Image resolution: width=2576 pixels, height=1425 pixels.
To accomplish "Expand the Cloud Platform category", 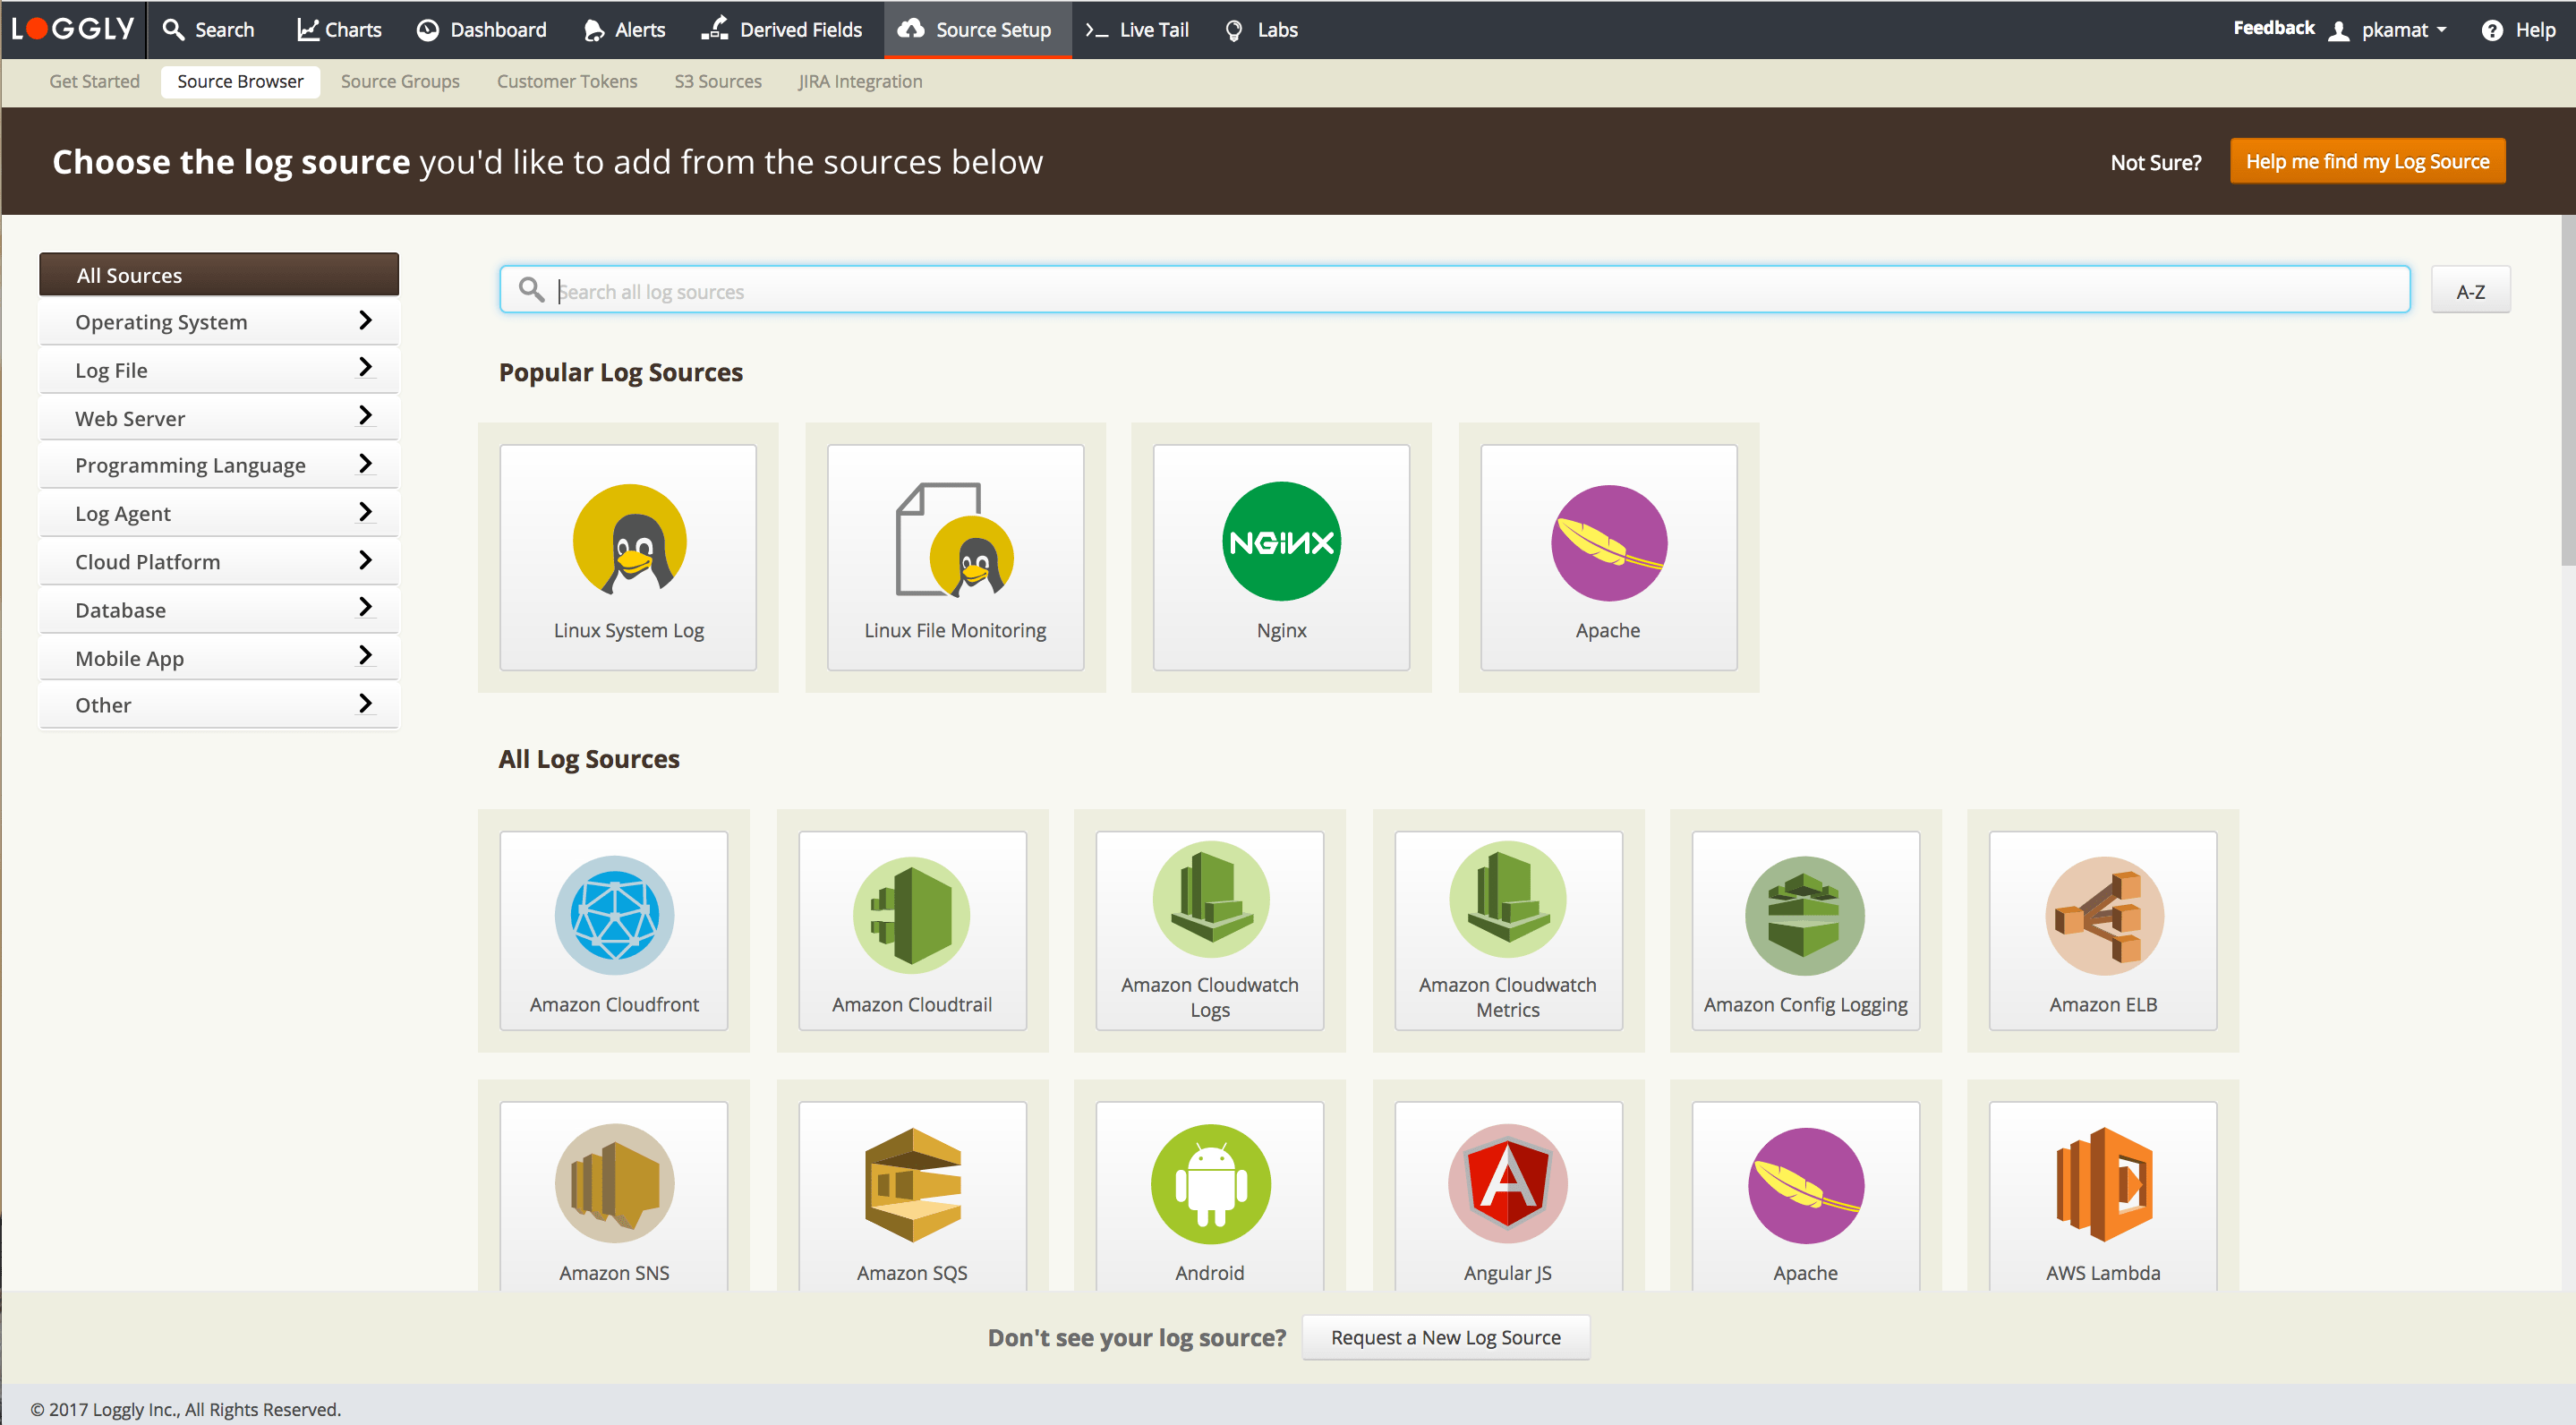I will (219, 561).
